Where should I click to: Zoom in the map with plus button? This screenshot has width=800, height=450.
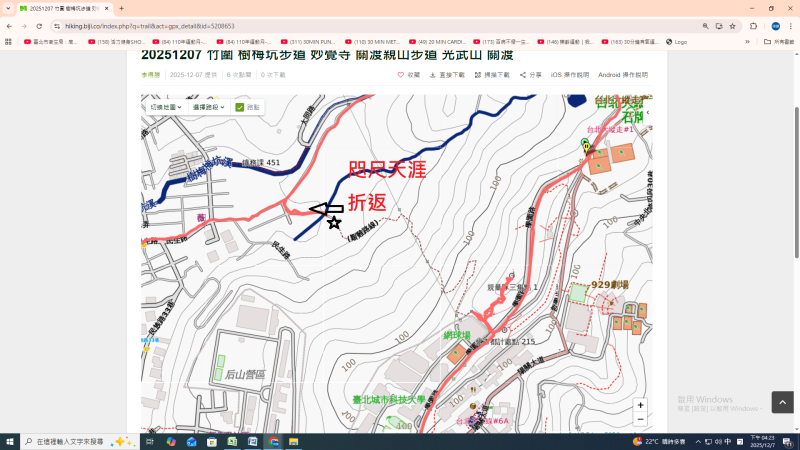pos(640,406)
